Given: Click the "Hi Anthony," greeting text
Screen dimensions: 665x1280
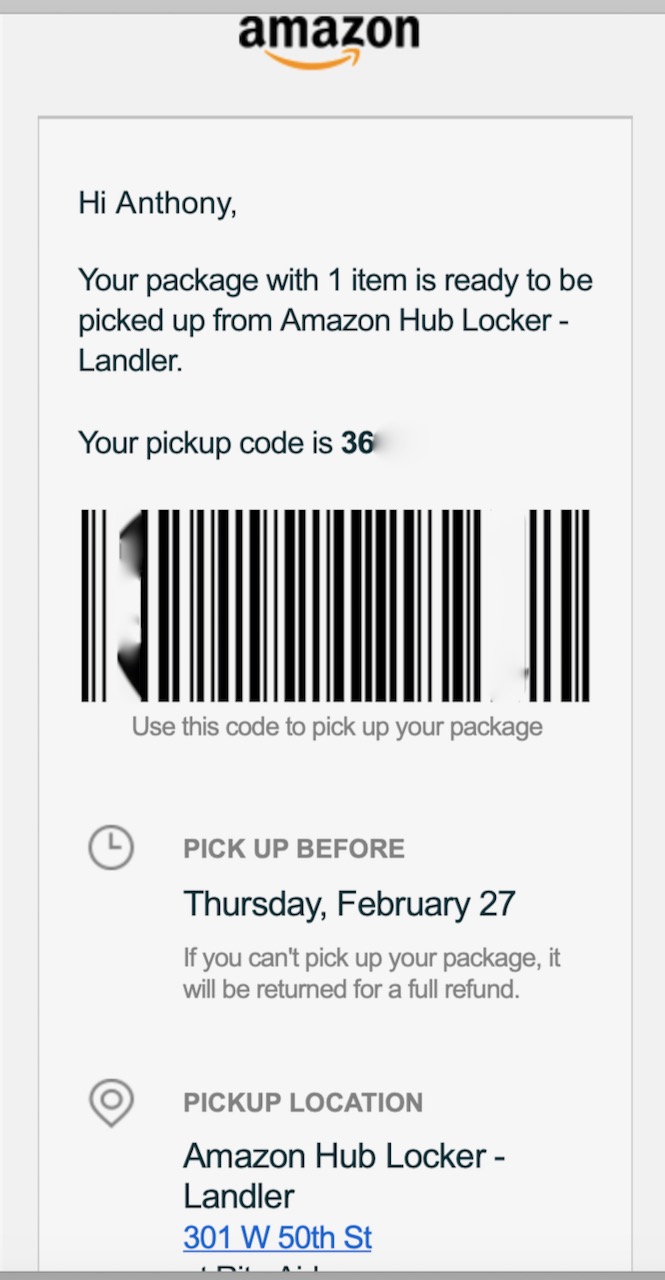Looking at the screenshot, I should click(x=157, y=203).
